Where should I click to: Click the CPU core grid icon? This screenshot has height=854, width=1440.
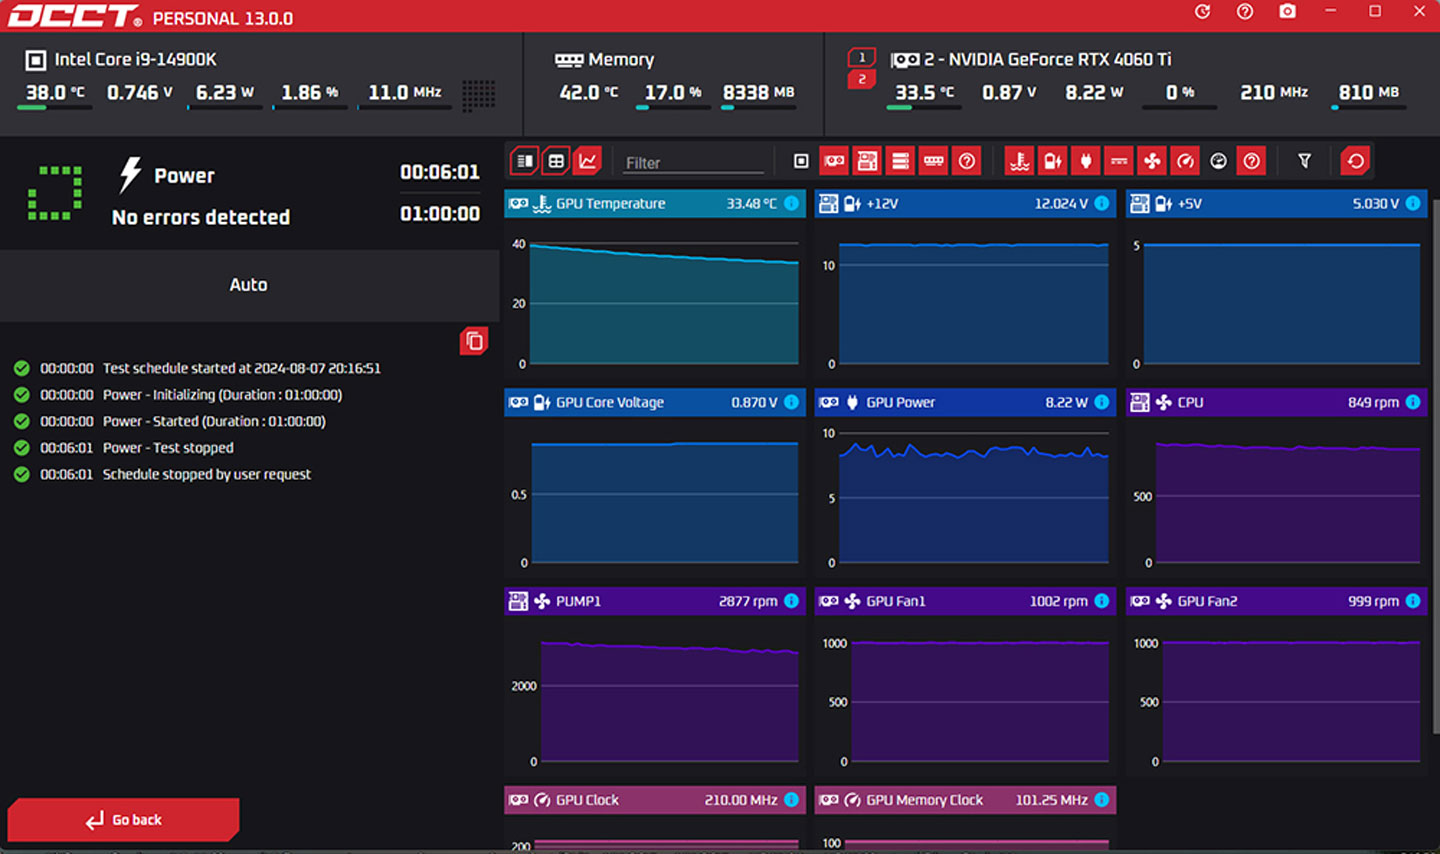pyautogui.click(x=478, y=94)
